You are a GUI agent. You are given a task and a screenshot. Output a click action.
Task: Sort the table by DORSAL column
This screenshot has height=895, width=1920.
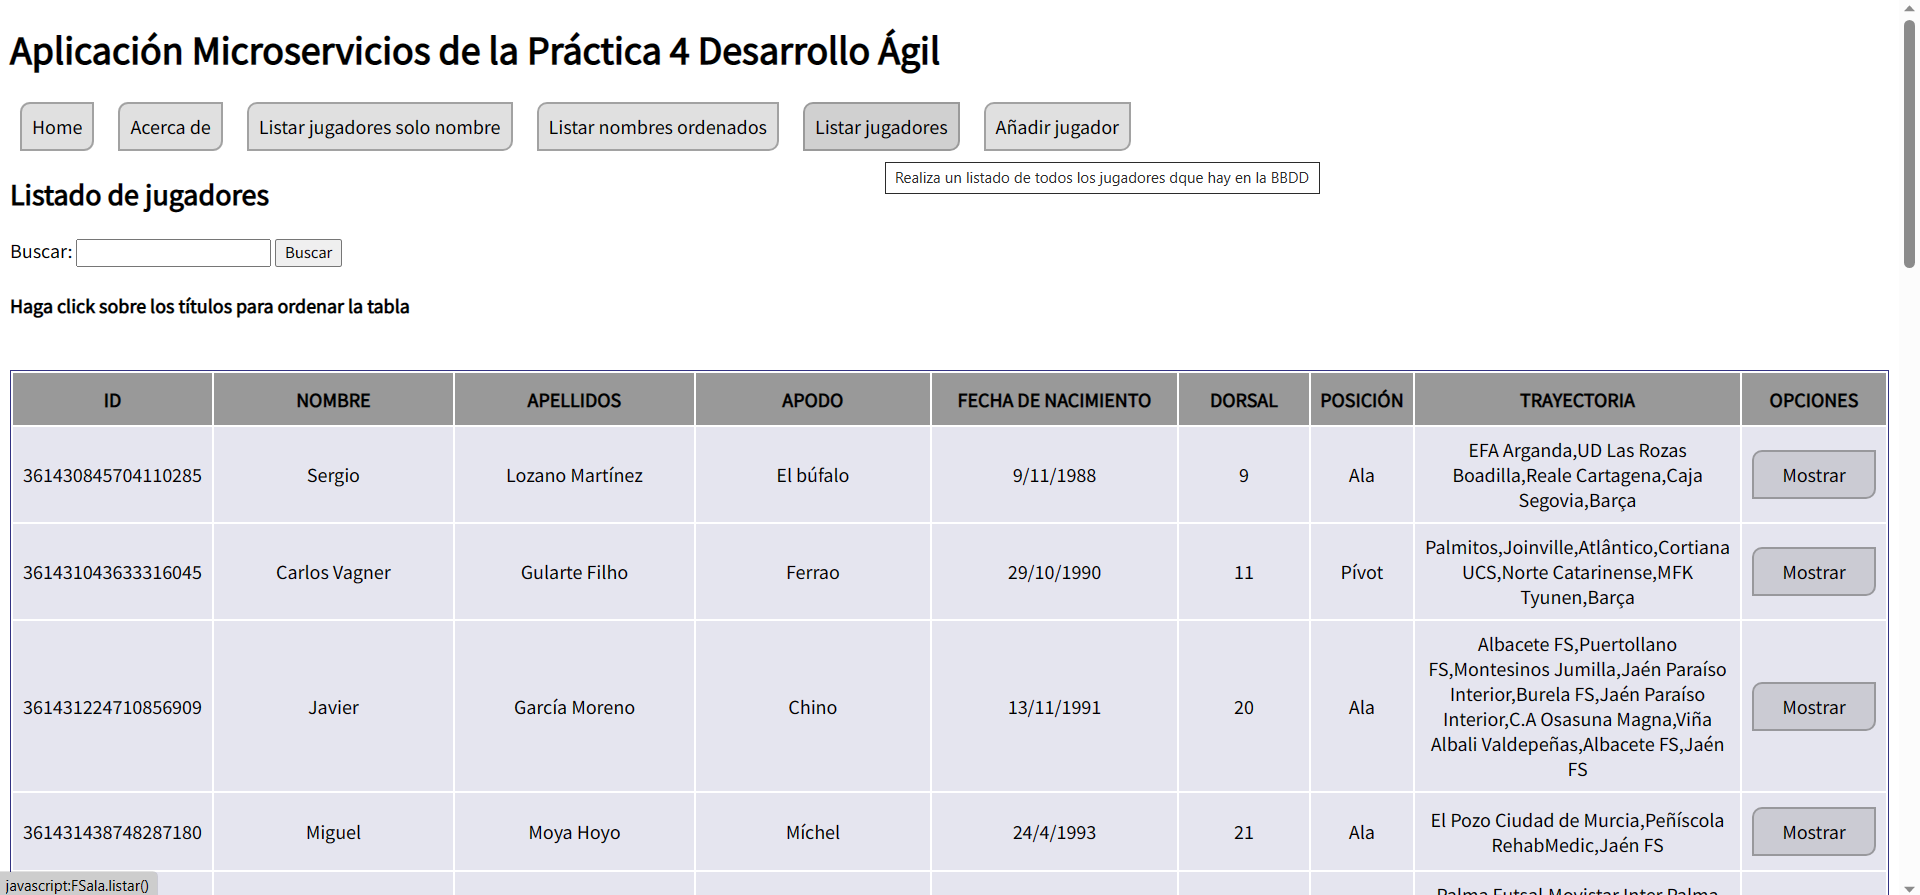coord(1243,399)
